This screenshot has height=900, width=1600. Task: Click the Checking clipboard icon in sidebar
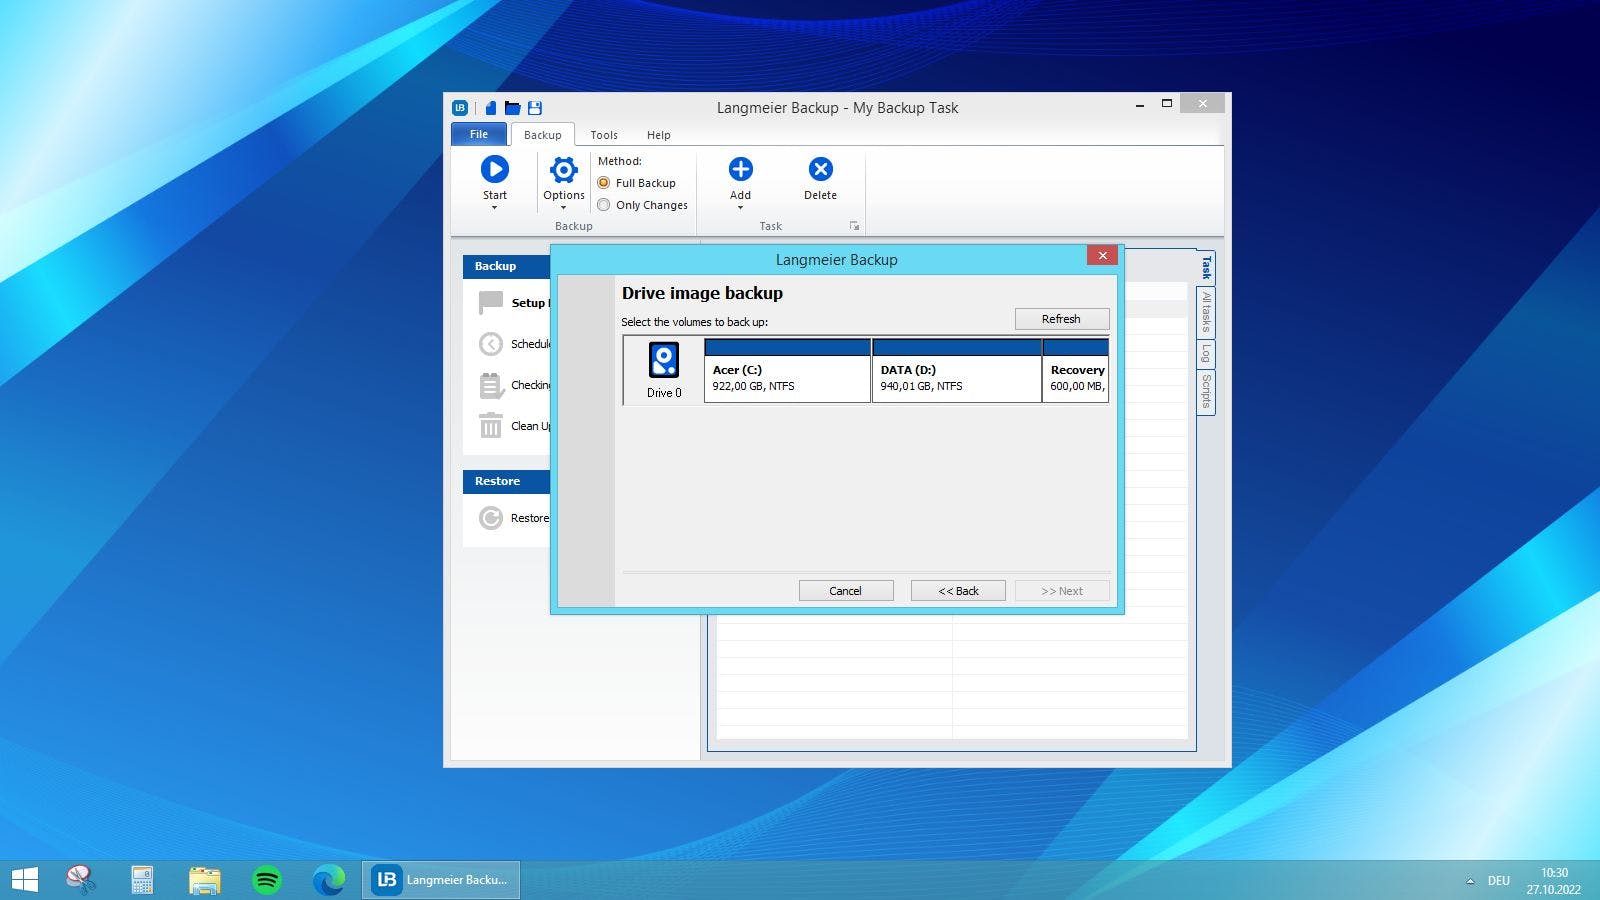(x=491, y=385)
